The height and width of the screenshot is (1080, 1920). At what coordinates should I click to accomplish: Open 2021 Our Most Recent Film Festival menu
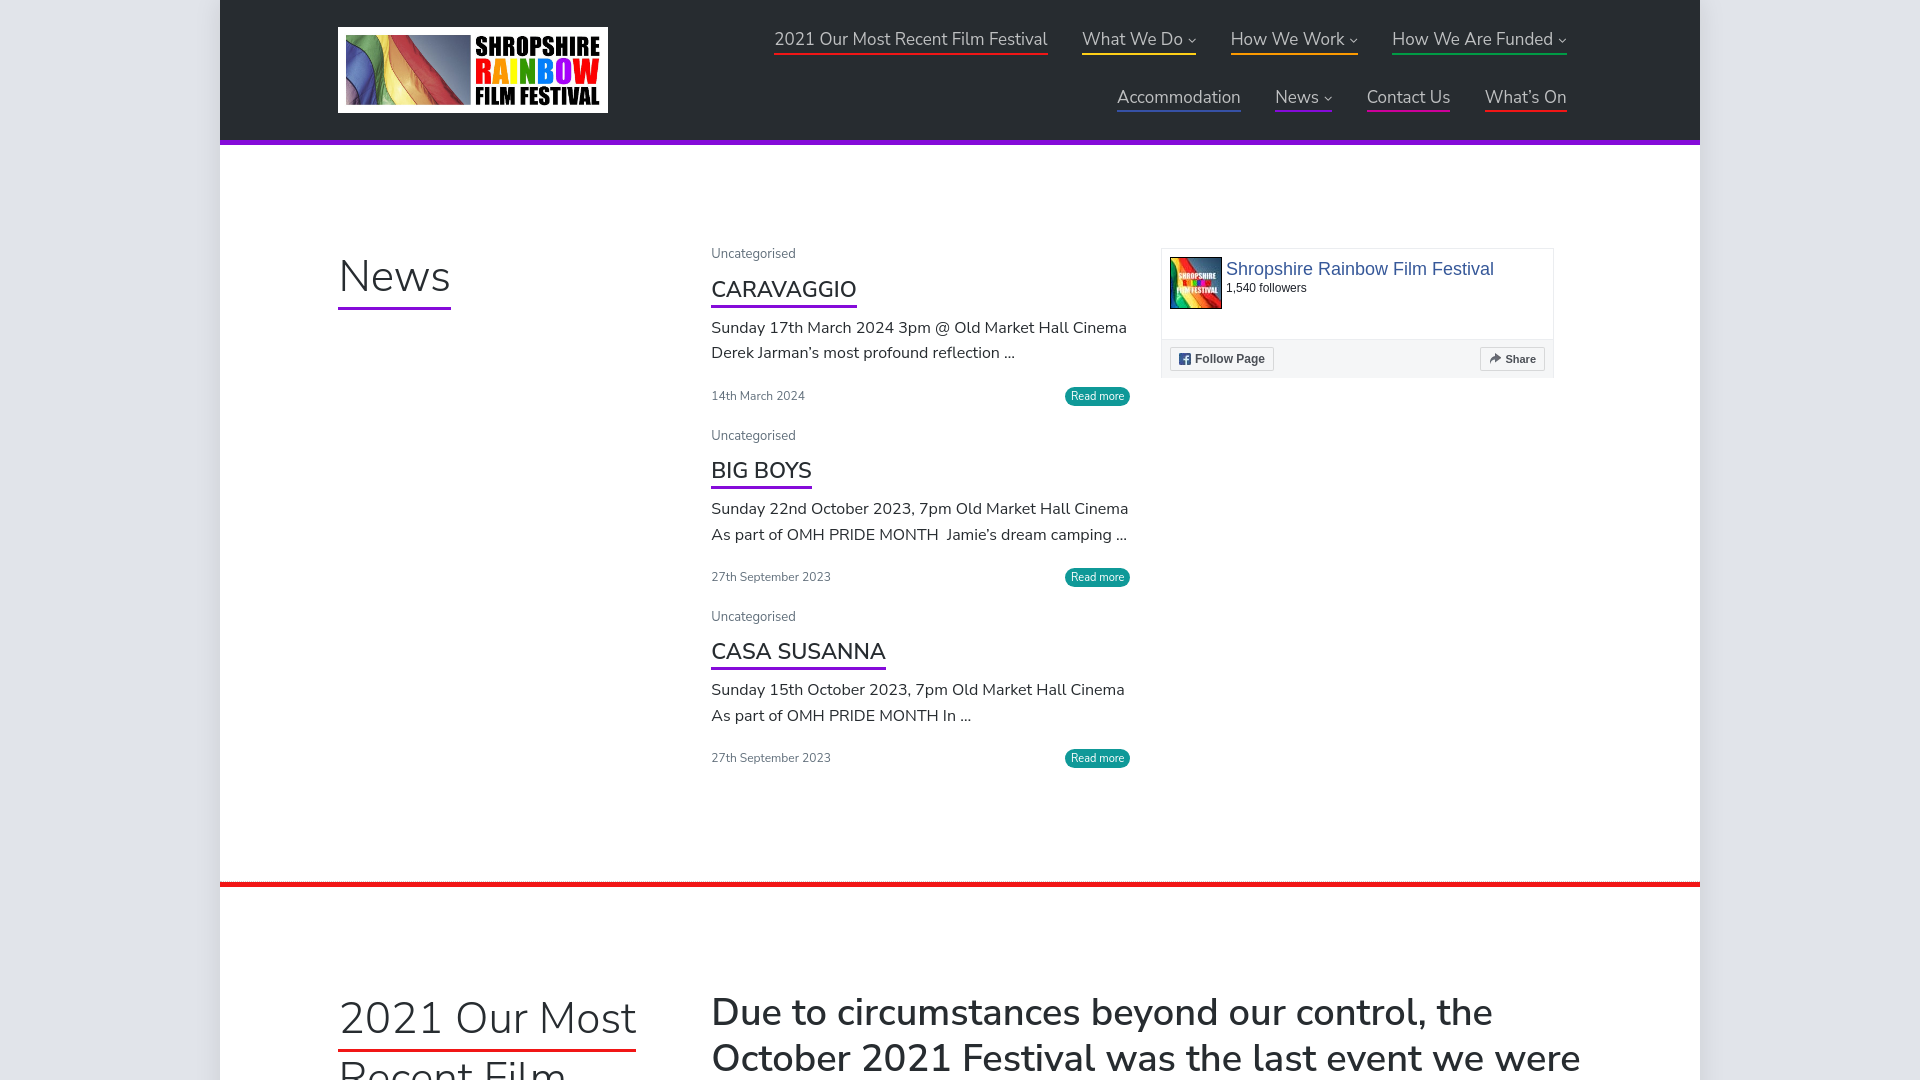coord(910,40)
